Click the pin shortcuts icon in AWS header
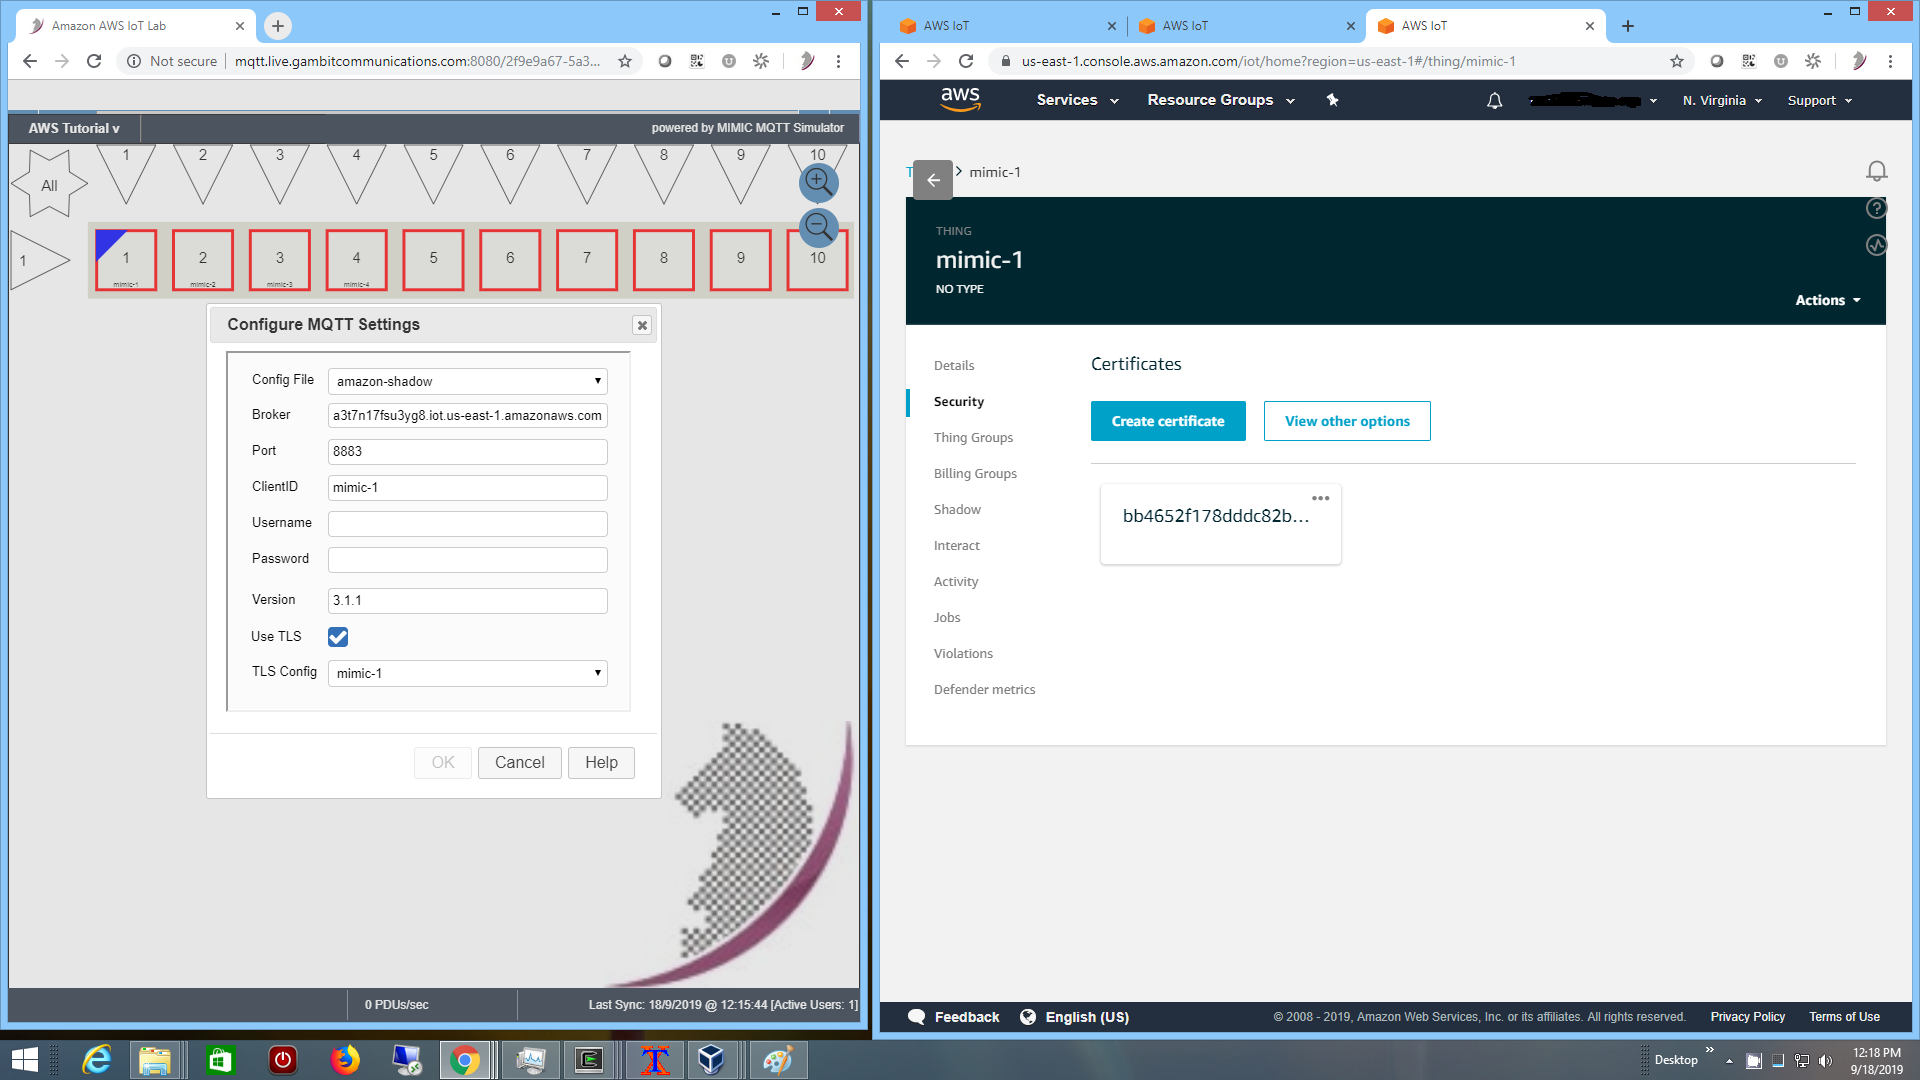Screen dimensions: 1920x1080 pos(1332,100)
